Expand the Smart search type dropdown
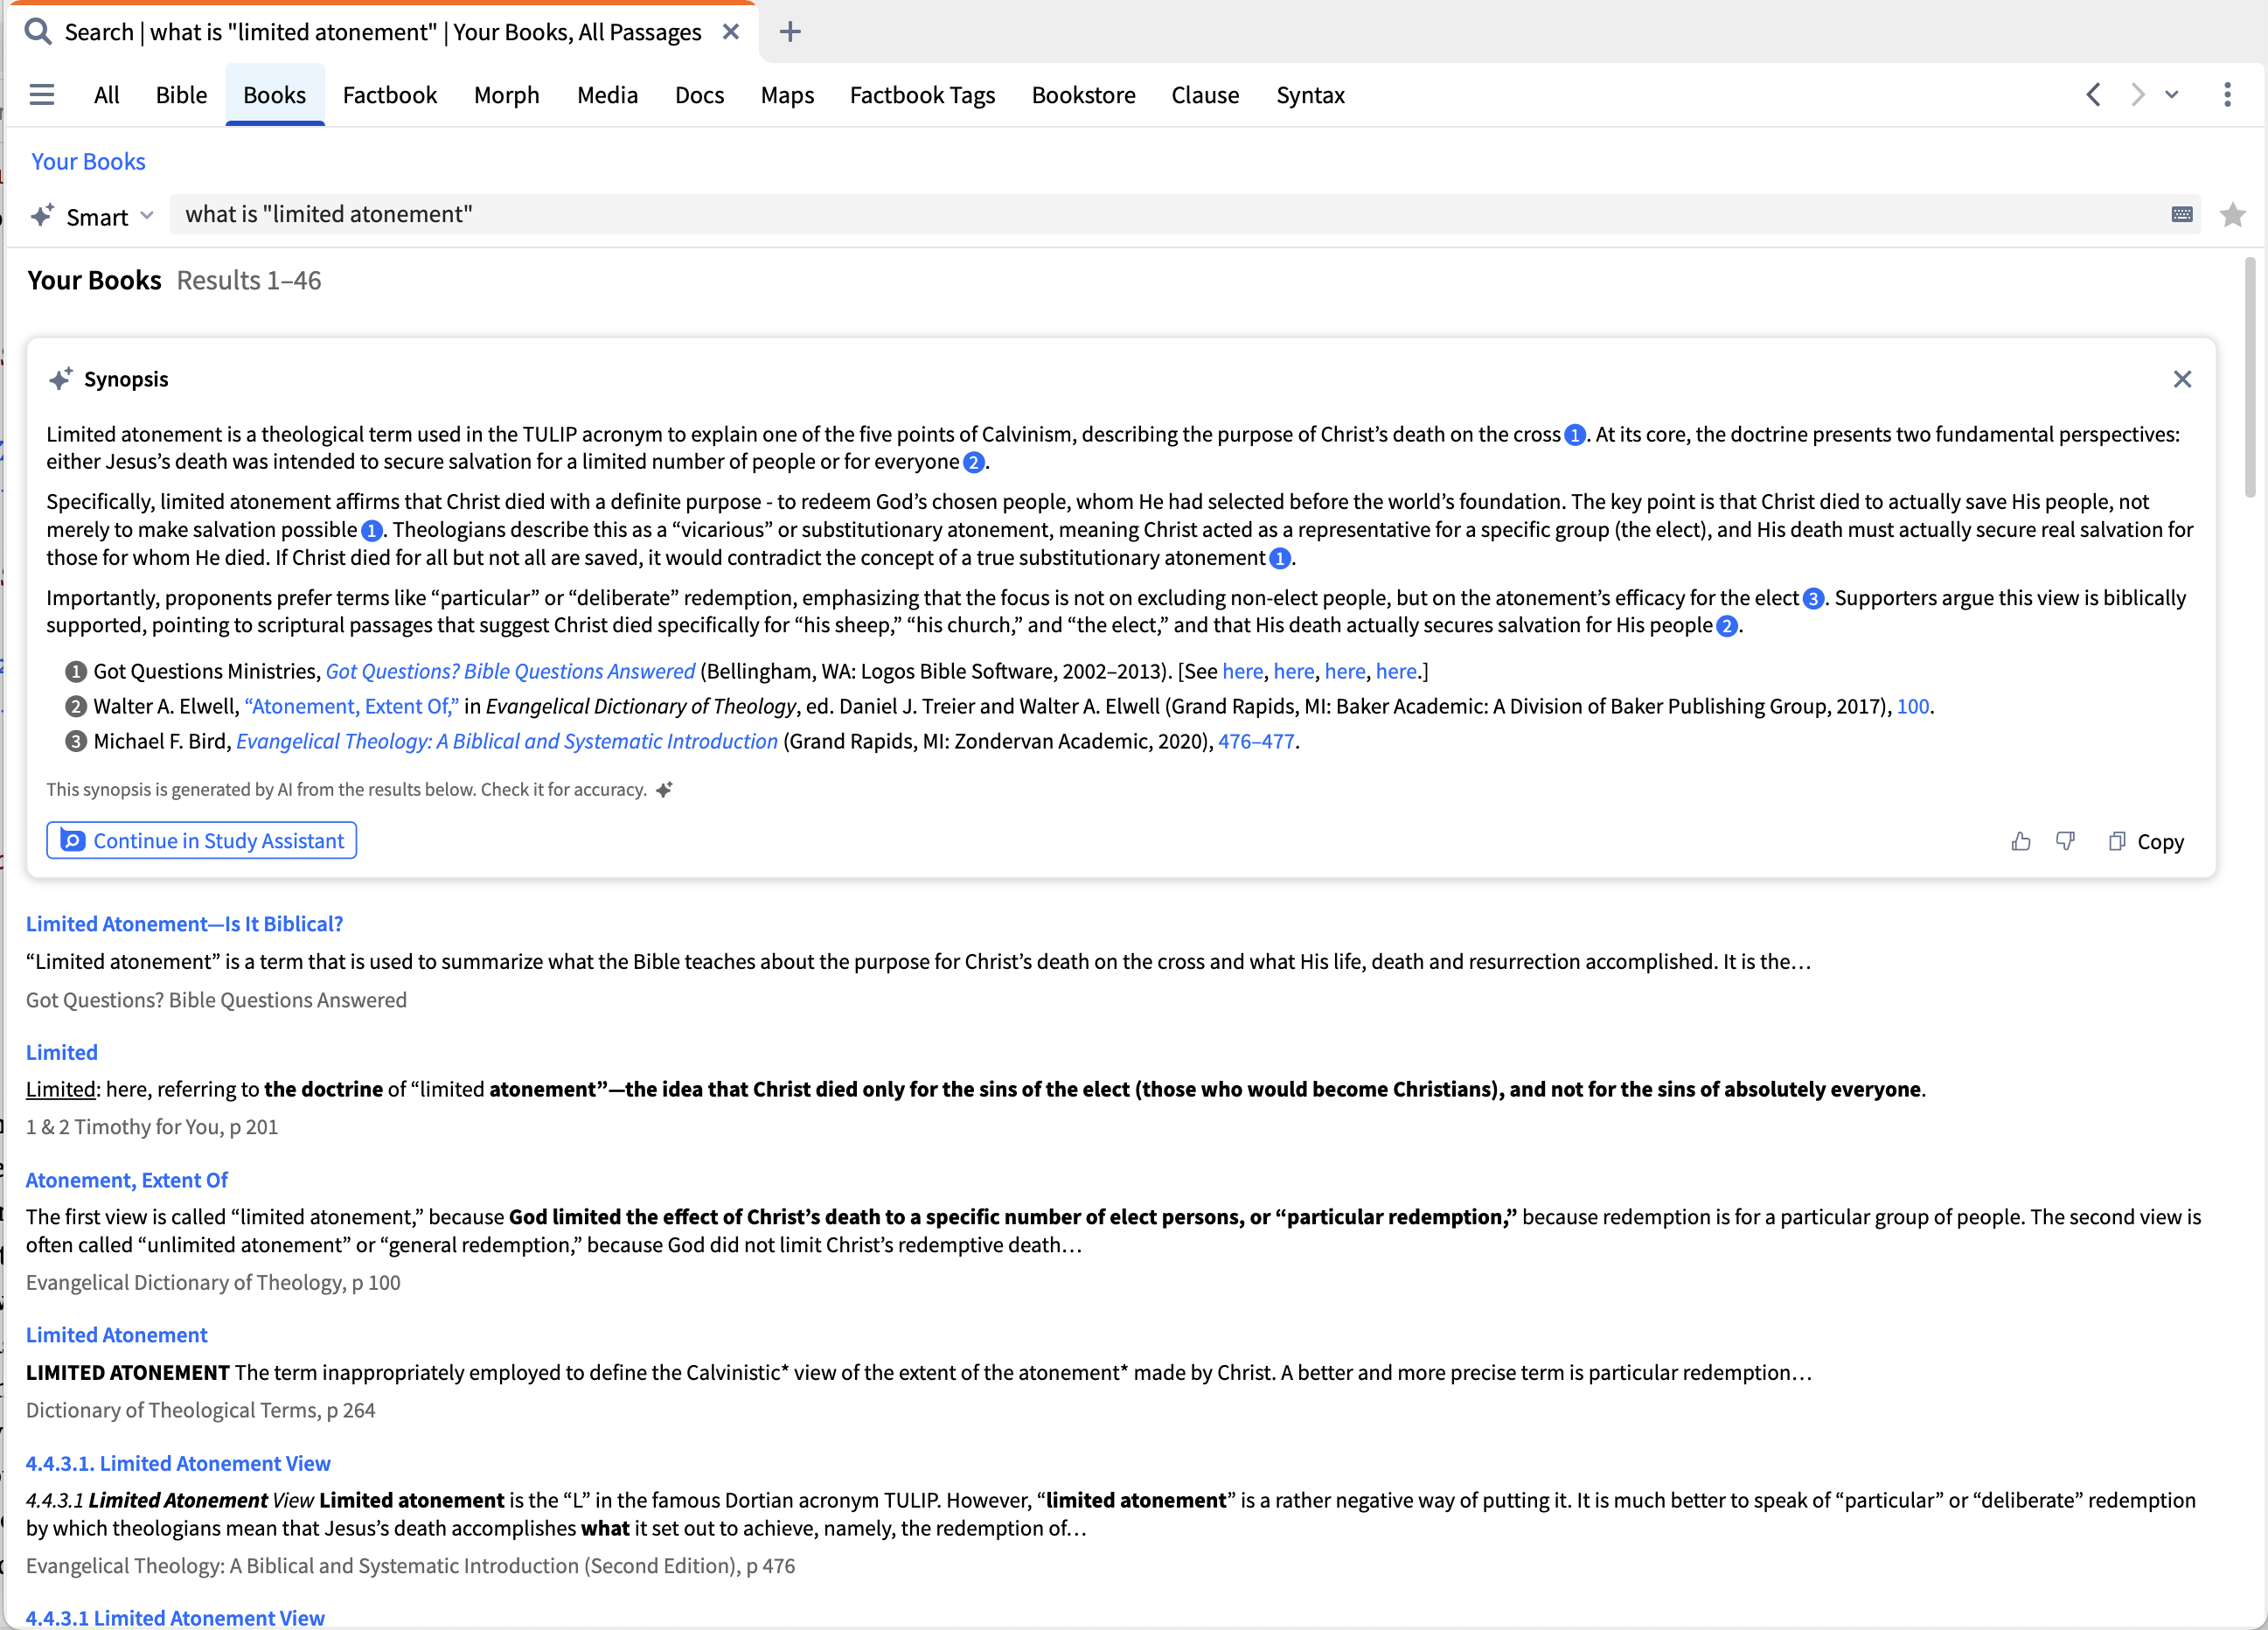Image resolution: width=2268 pixels, height=1630 pixels. pyautogui.click(x=93, y=216)
